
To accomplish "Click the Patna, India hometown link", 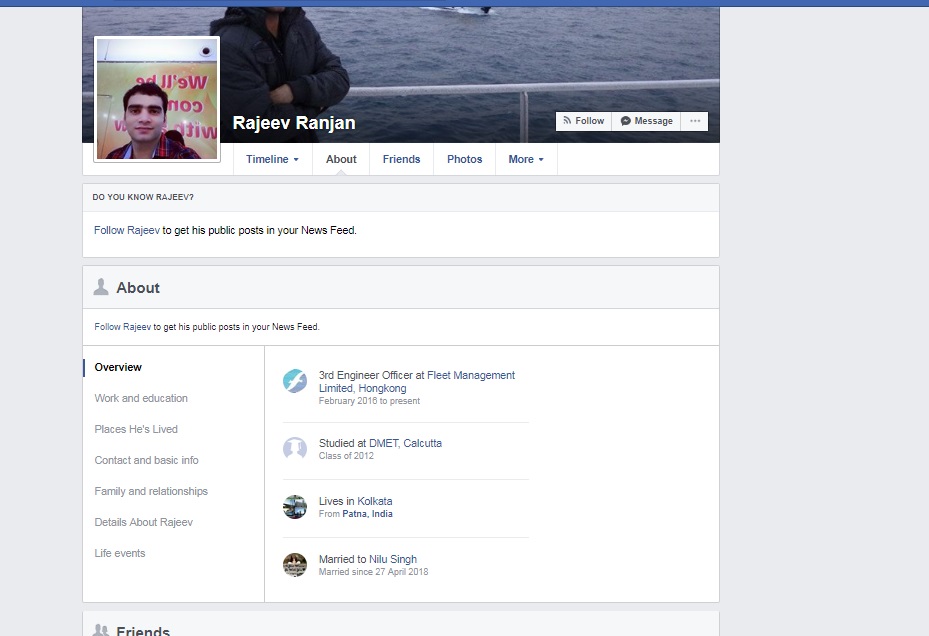I will click(x=368, y=514).
